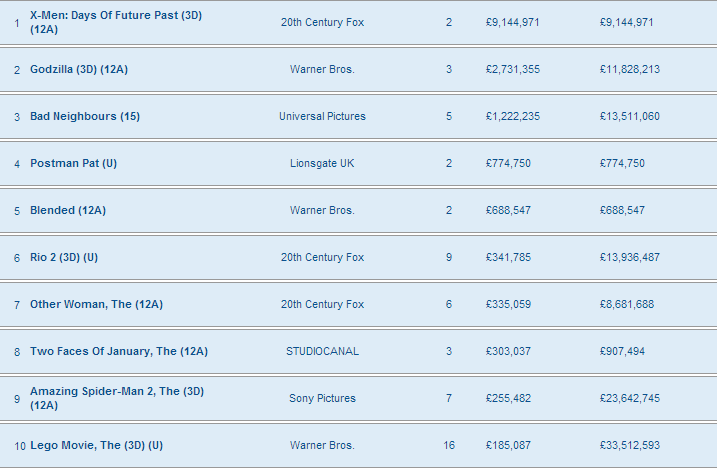Click the rank number 1 cell

point(17,23)
